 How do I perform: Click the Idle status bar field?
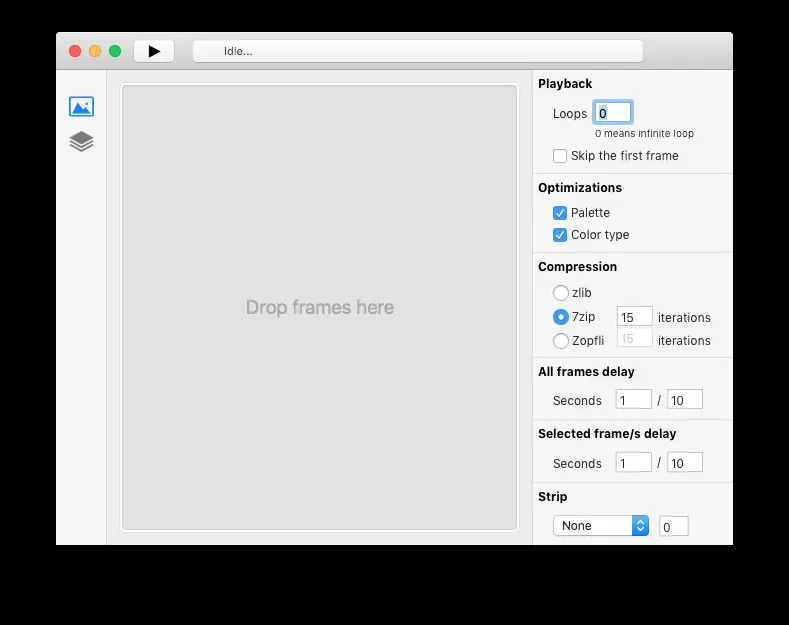418,51
